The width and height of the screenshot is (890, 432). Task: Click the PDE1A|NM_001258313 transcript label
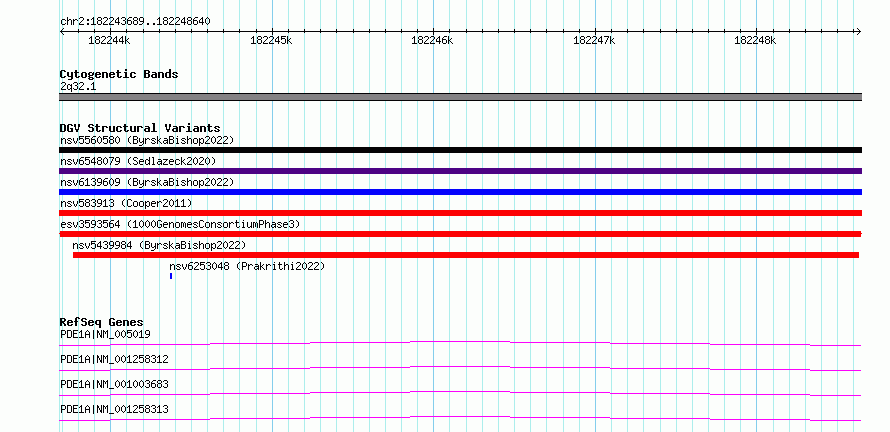tap(114, 409)
